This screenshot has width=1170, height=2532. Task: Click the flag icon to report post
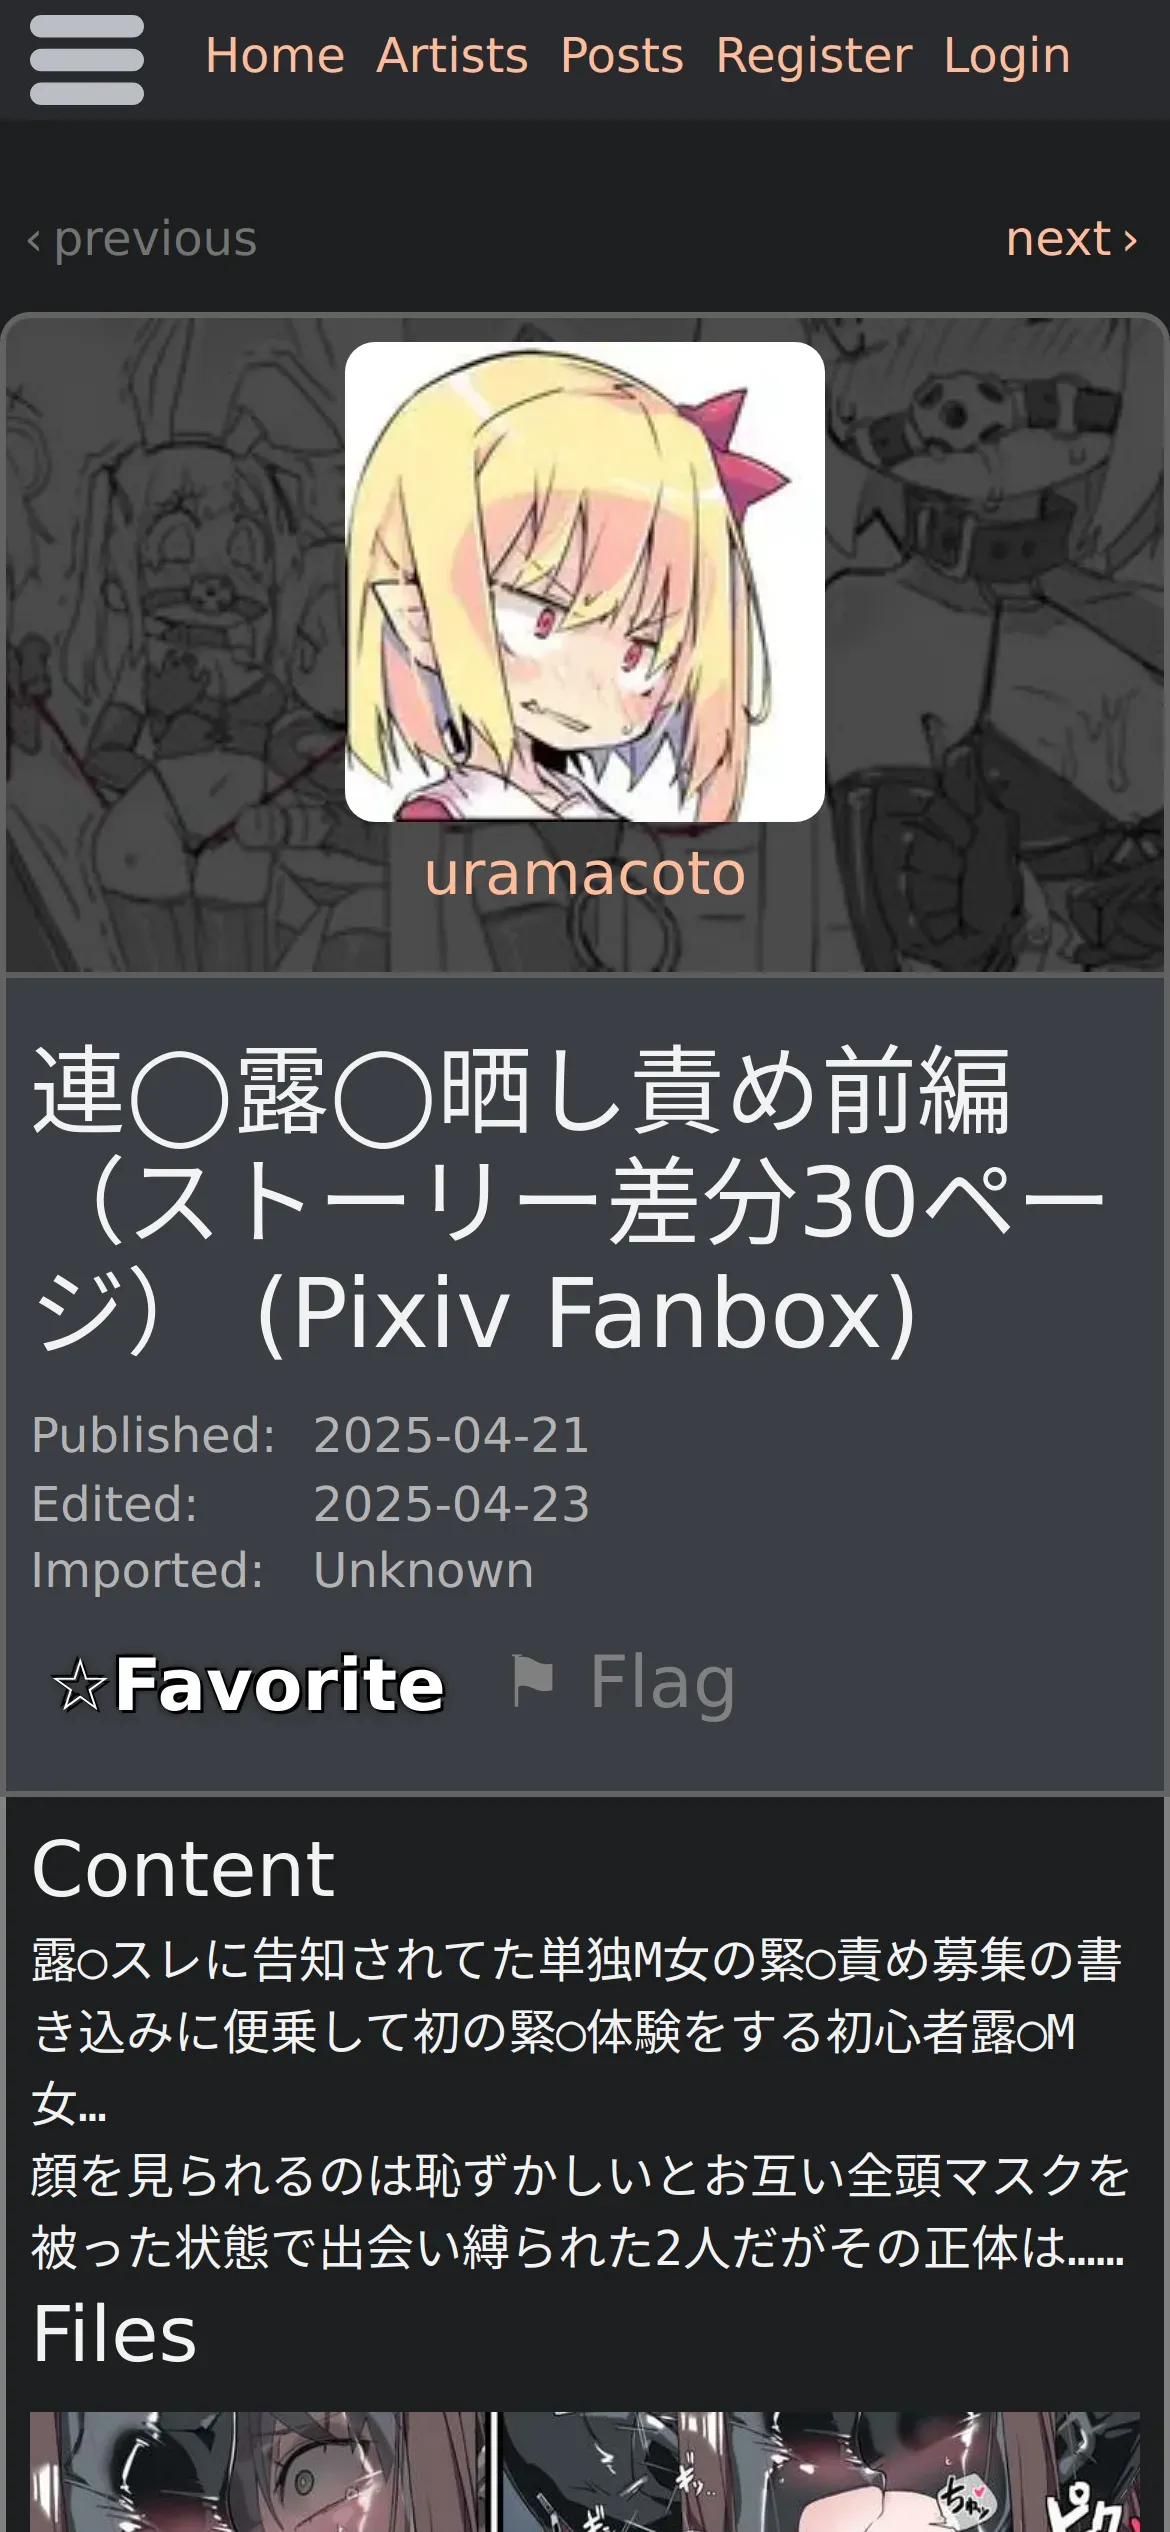(x=532, y=1680)
